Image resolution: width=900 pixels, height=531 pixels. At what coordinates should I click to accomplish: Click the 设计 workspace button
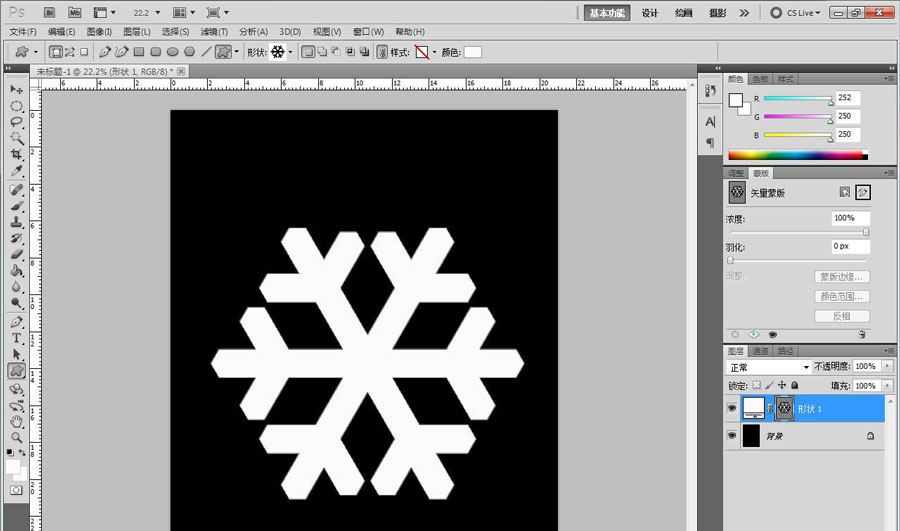click(x=649, y=13)
